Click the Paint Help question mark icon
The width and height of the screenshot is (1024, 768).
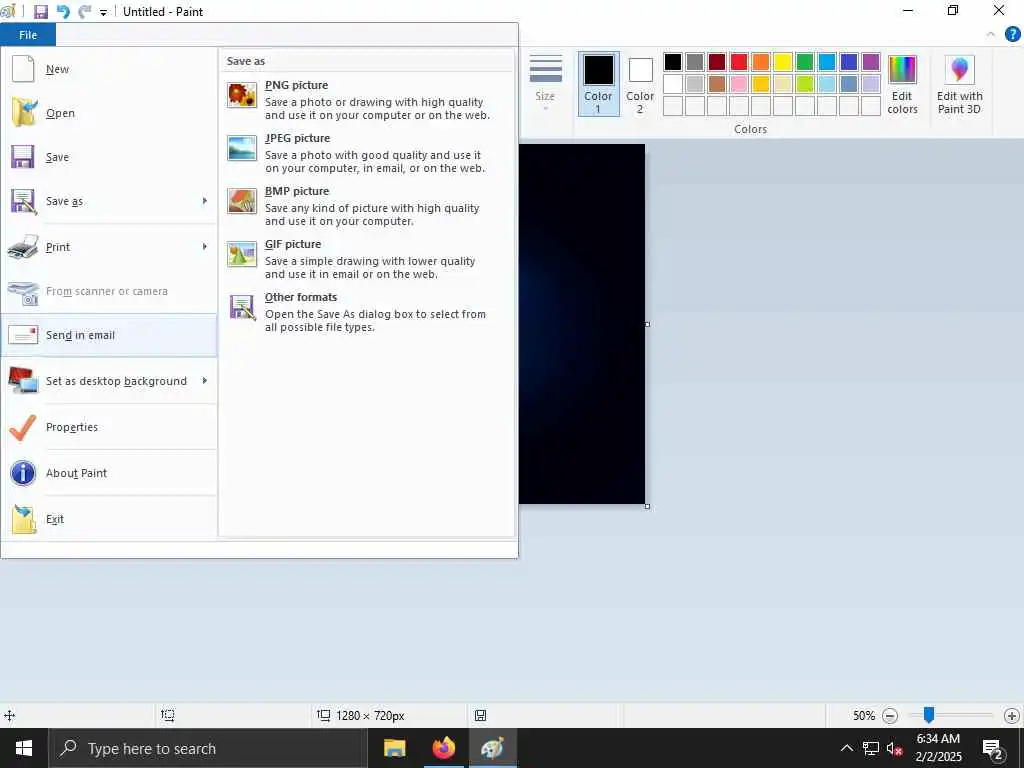tap(1012, 34)
